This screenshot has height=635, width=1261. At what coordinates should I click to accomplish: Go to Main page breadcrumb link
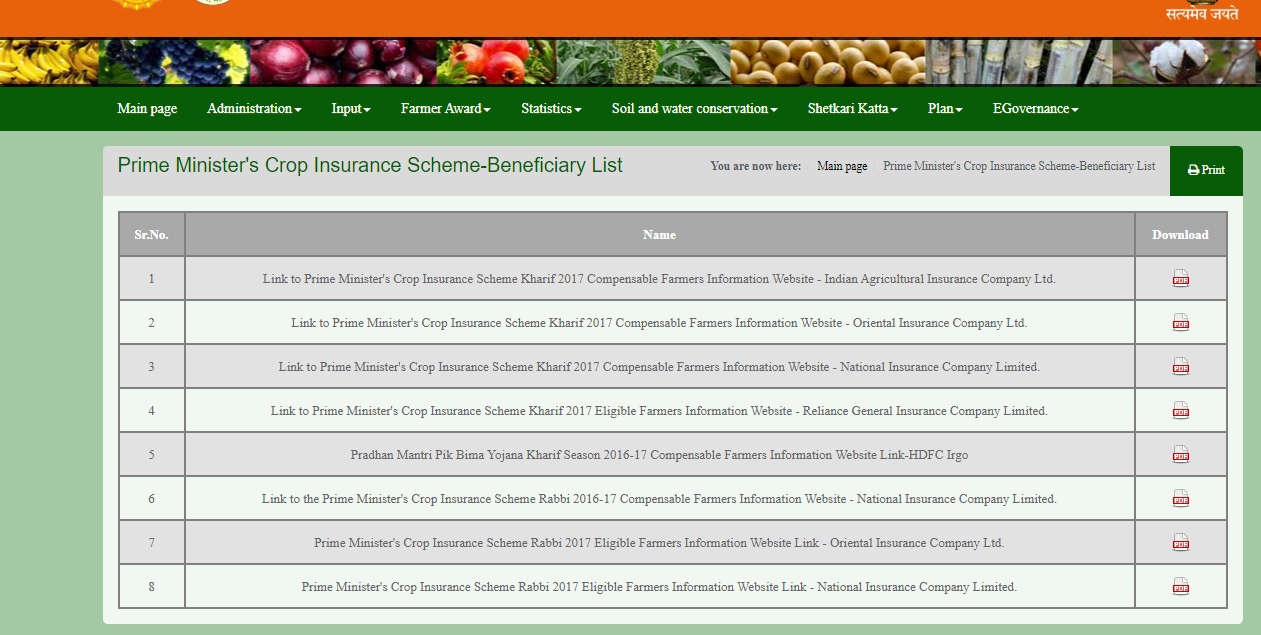842,167
